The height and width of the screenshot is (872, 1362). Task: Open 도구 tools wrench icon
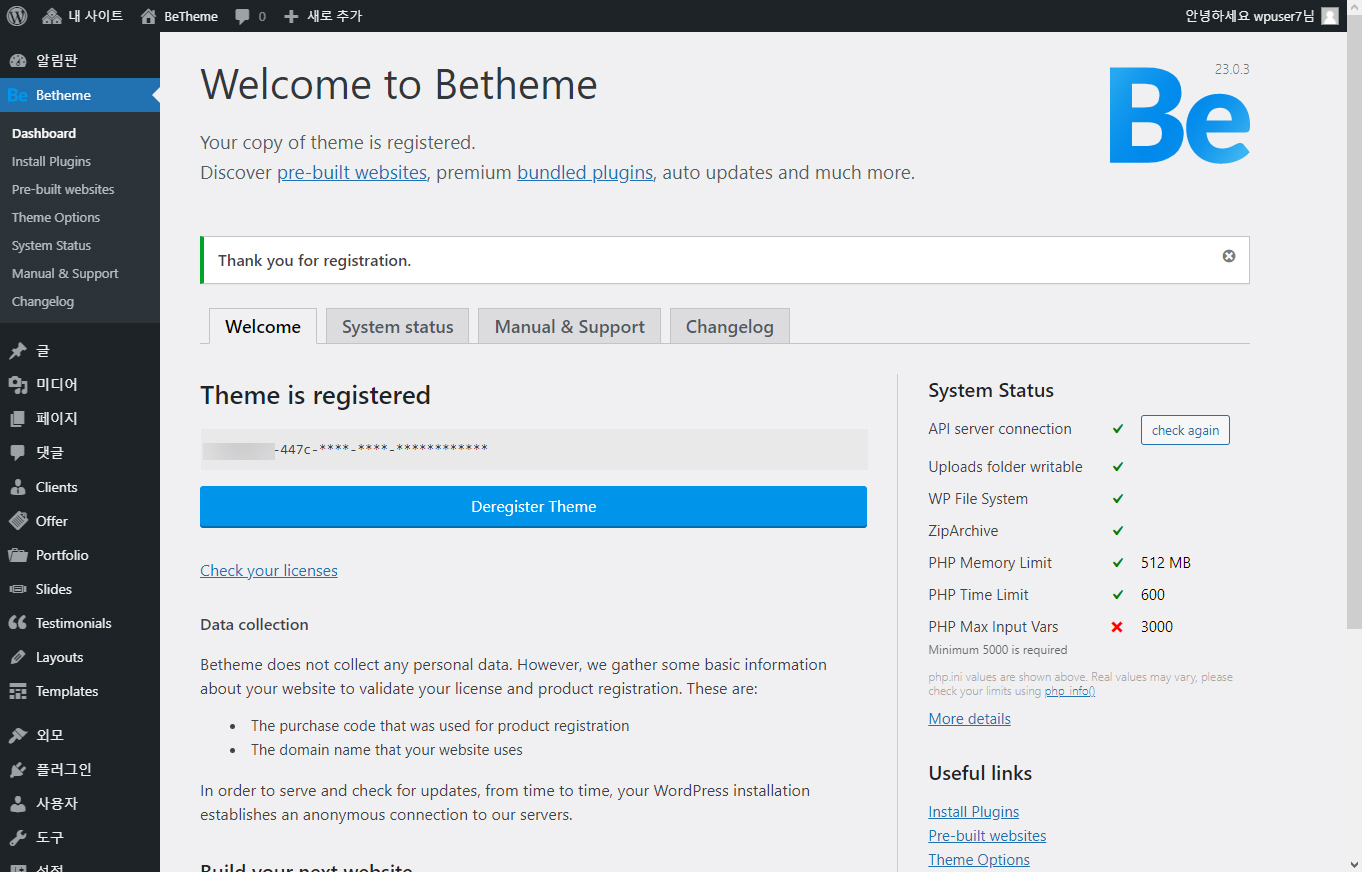(17, 837)
